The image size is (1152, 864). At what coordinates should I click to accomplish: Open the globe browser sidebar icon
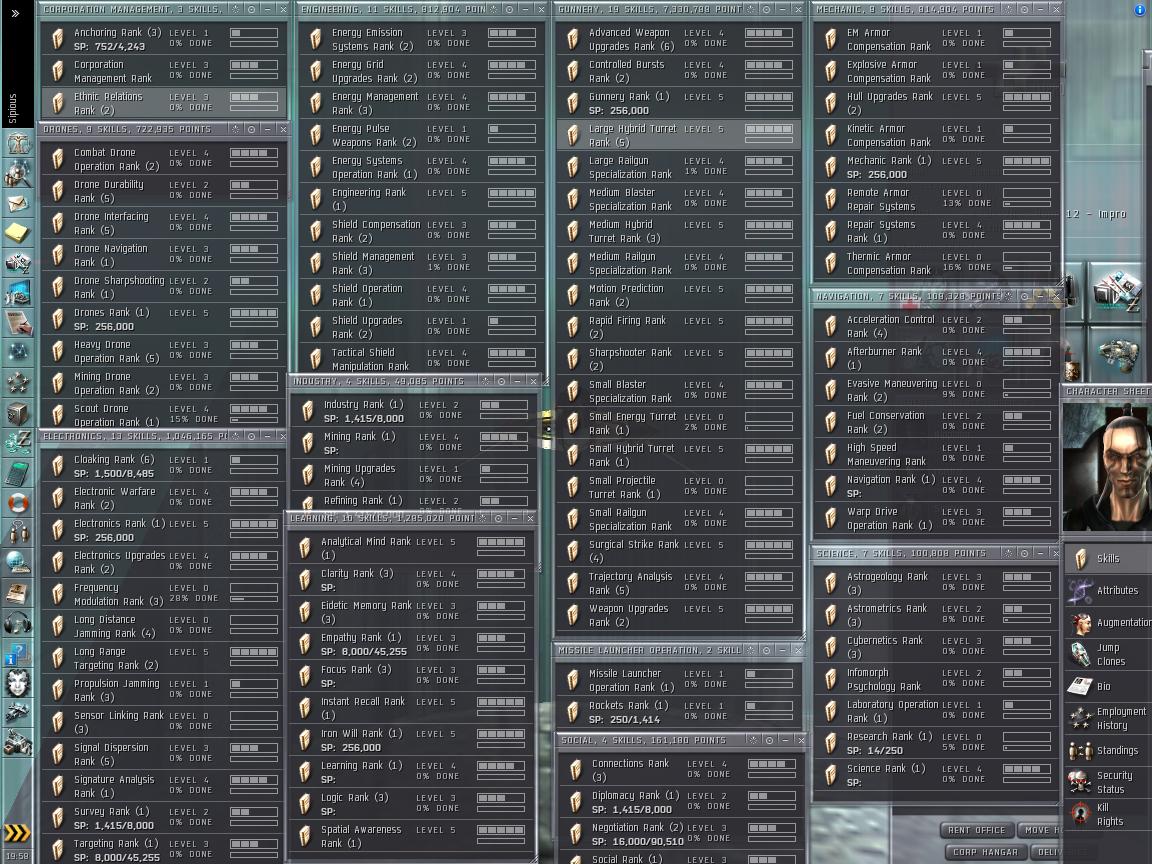click(x=18, y=563)
